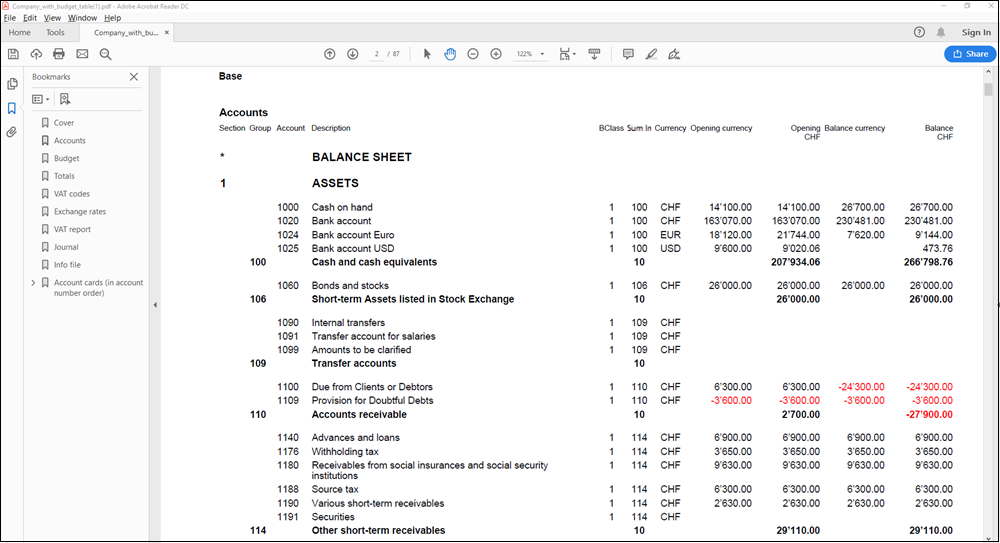Image resolution: width=1000 pixels, height=543 pixels.
Task: Collapse the navigation pane arrow
Action: pos(155,305)
